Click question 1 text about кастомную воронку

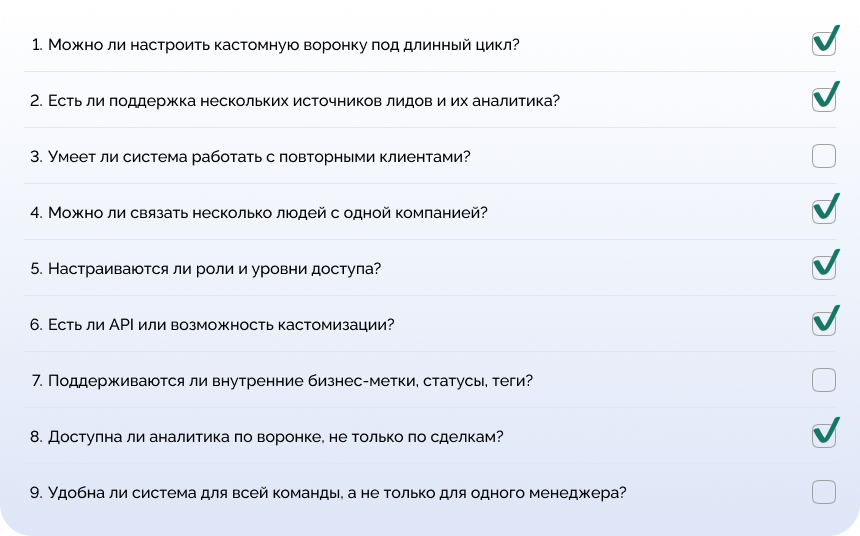click(275, 45)
